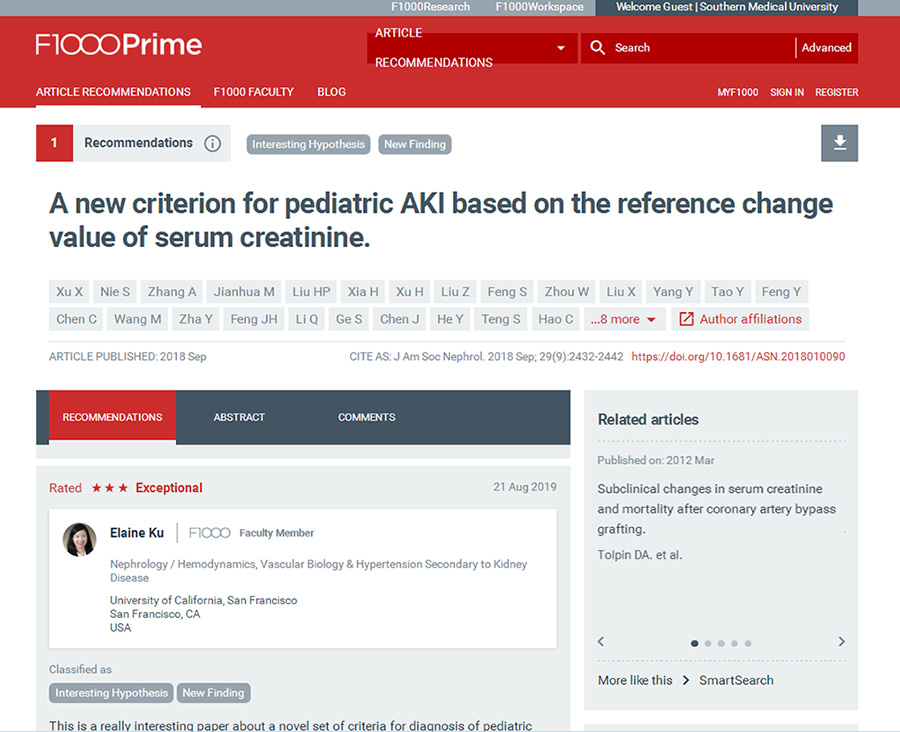Click author tag Xu X
This screenshot has width=900, height=732.
pos(69,292)
